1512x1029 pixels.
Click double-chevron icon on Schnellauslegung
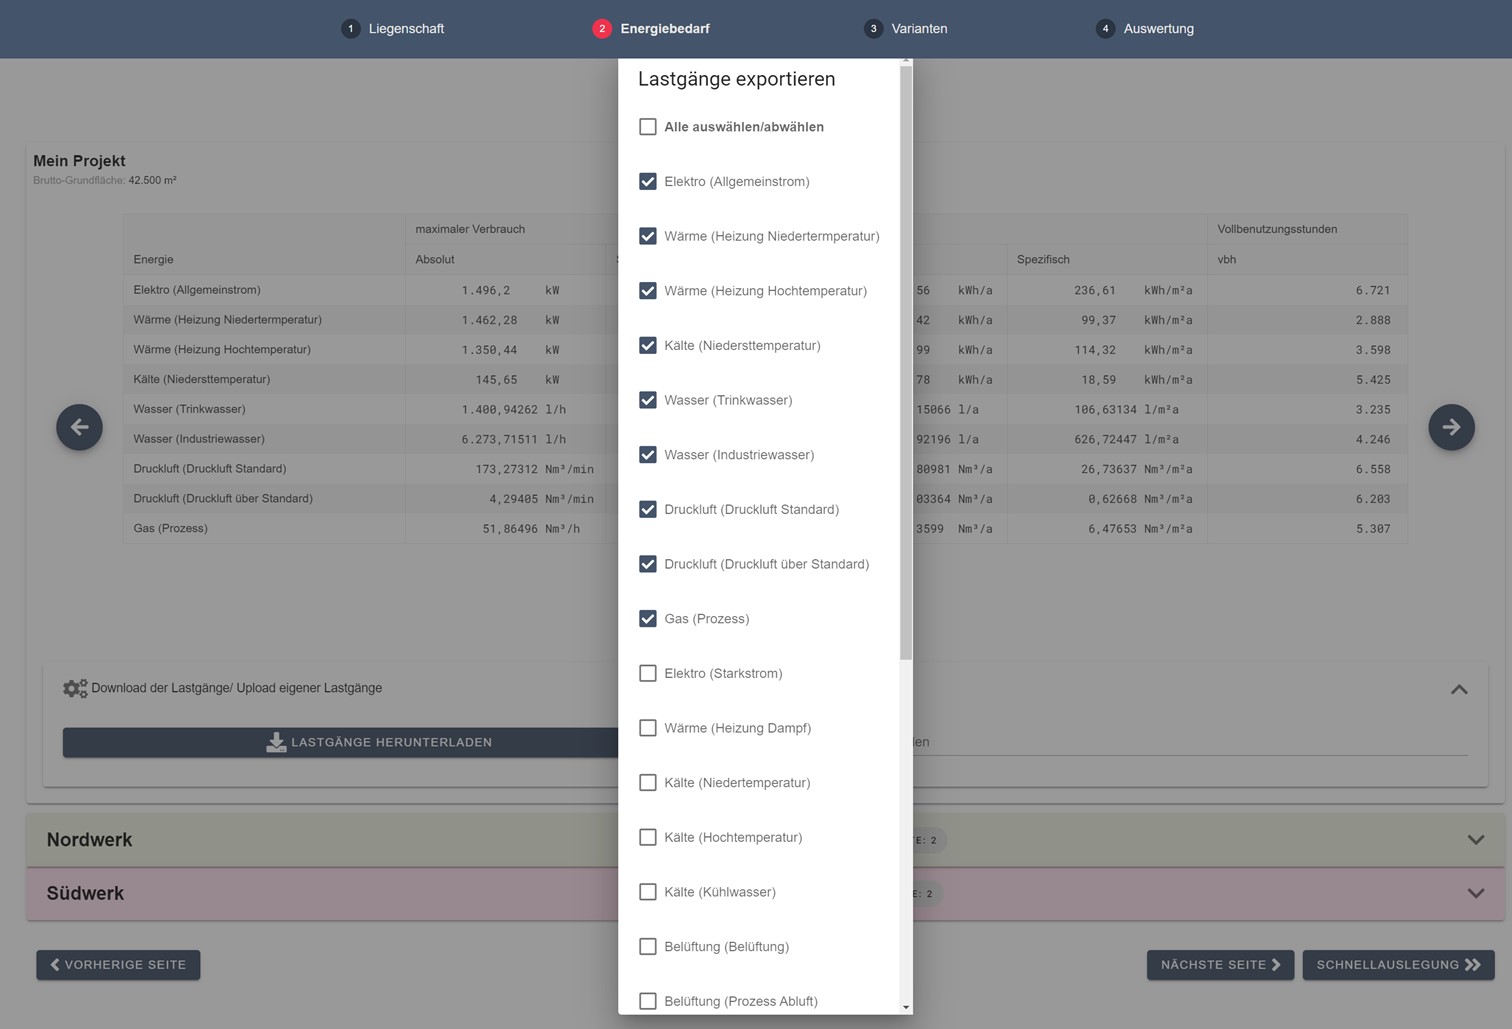pos(1473,965)
